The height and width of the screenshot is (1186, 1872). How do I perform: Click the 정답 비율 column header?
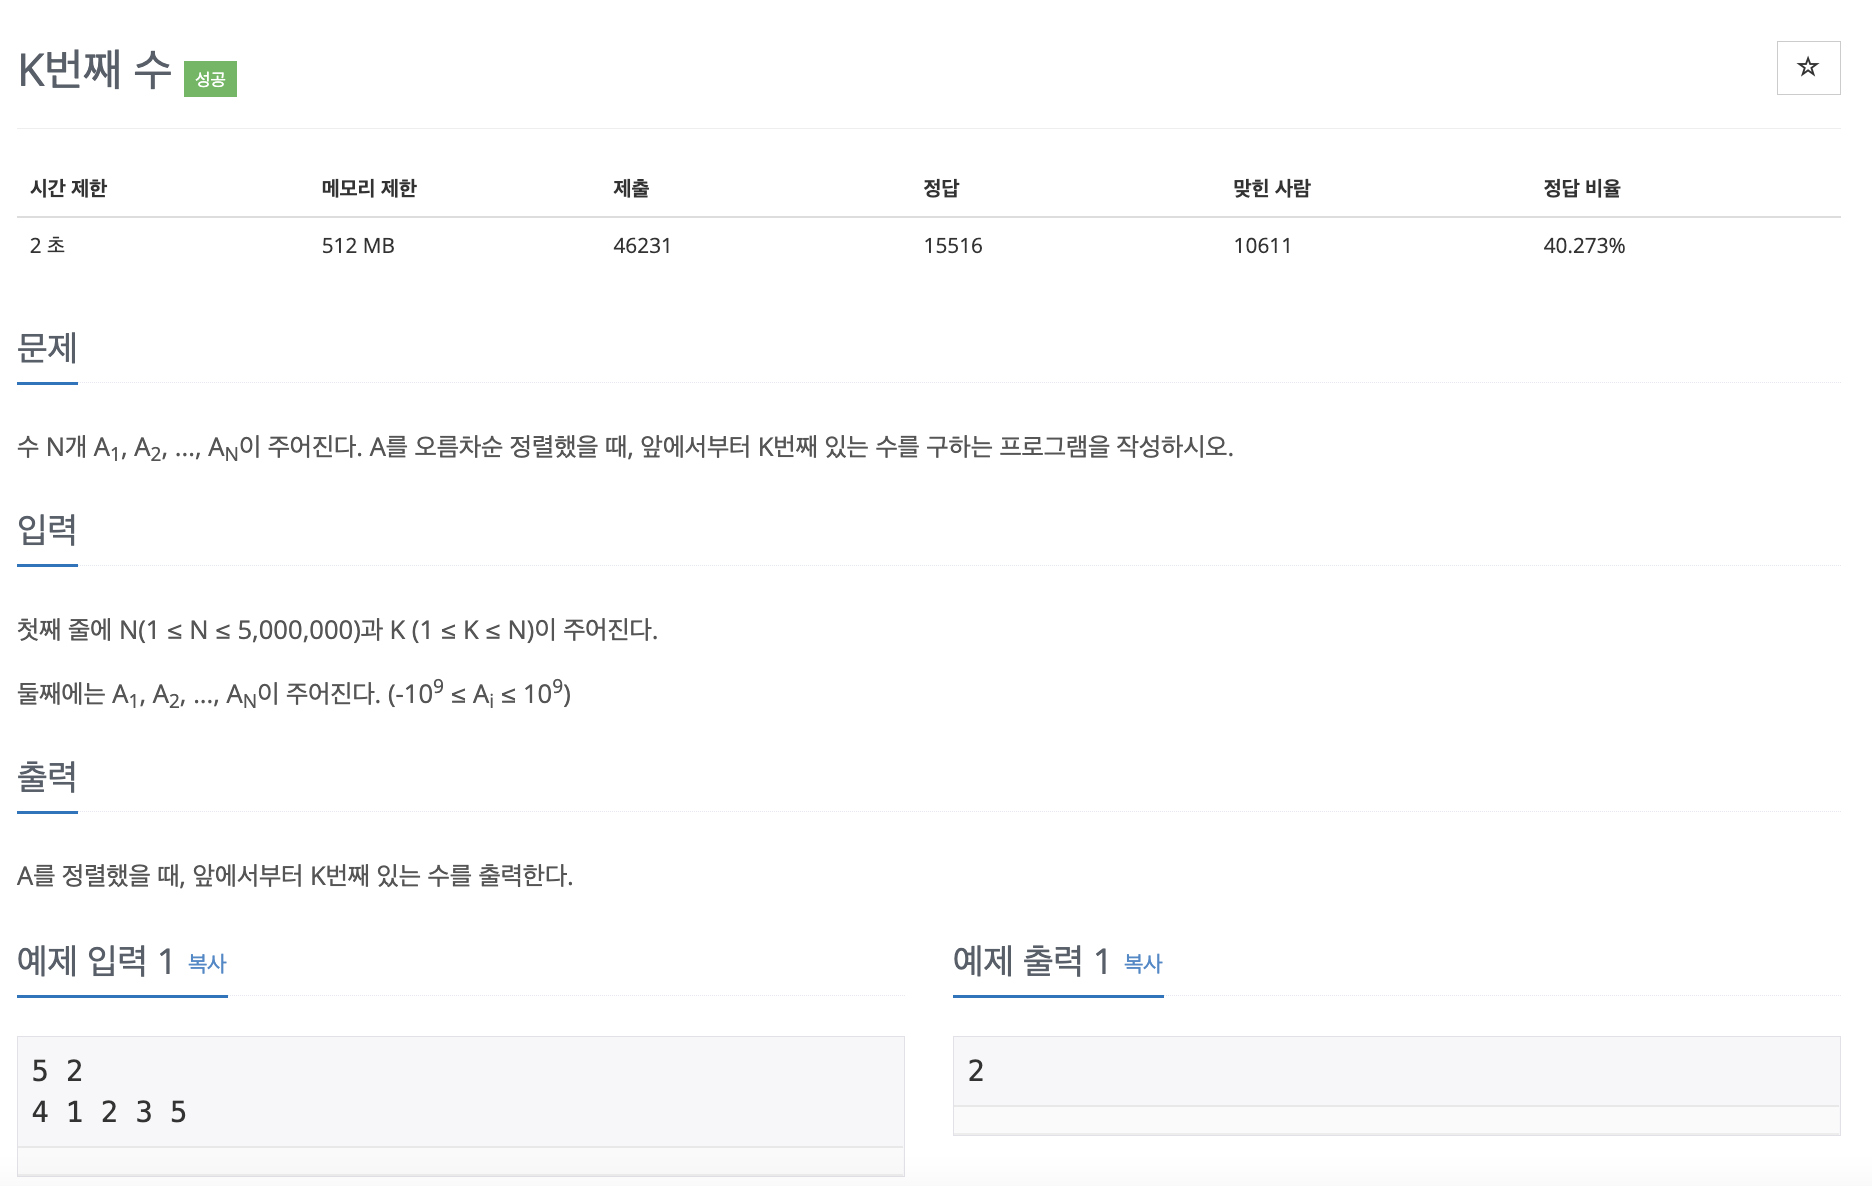point(1582,188)
